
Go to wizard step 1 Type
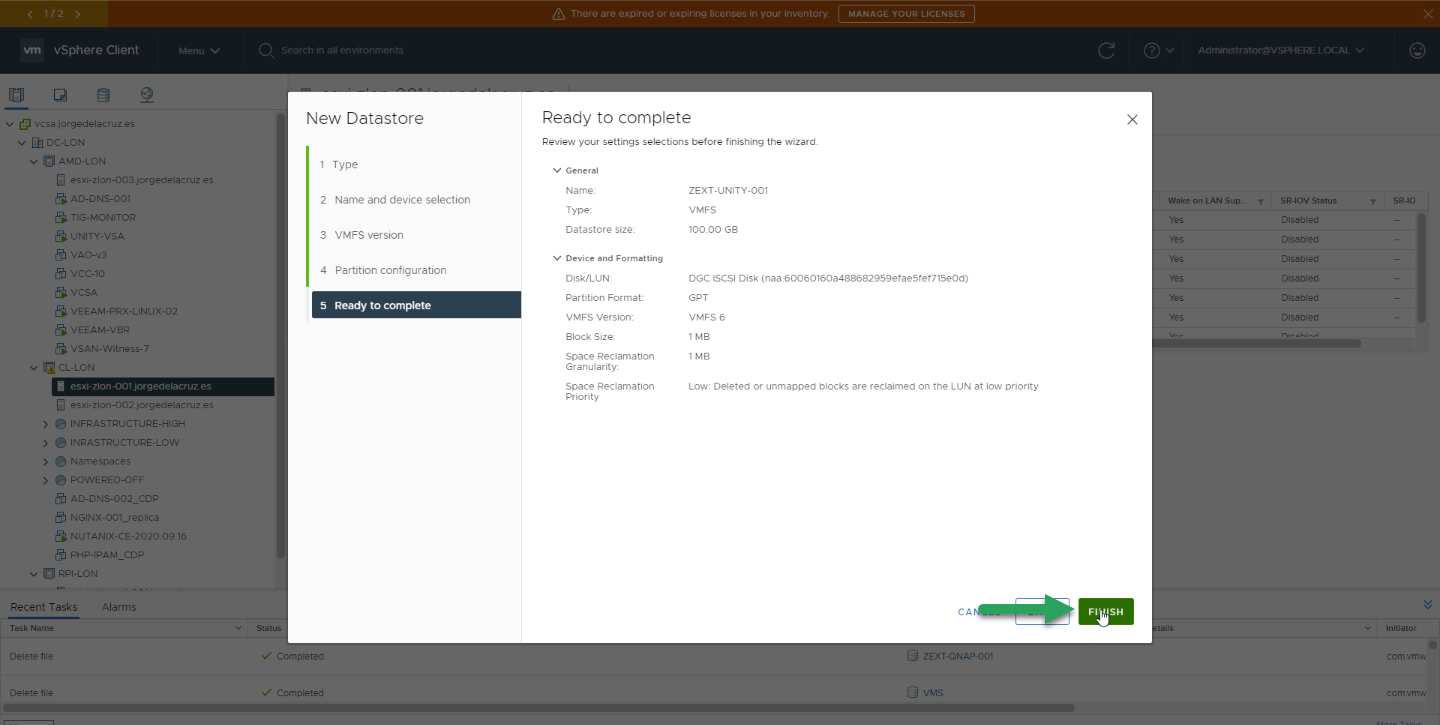point(415,164)
